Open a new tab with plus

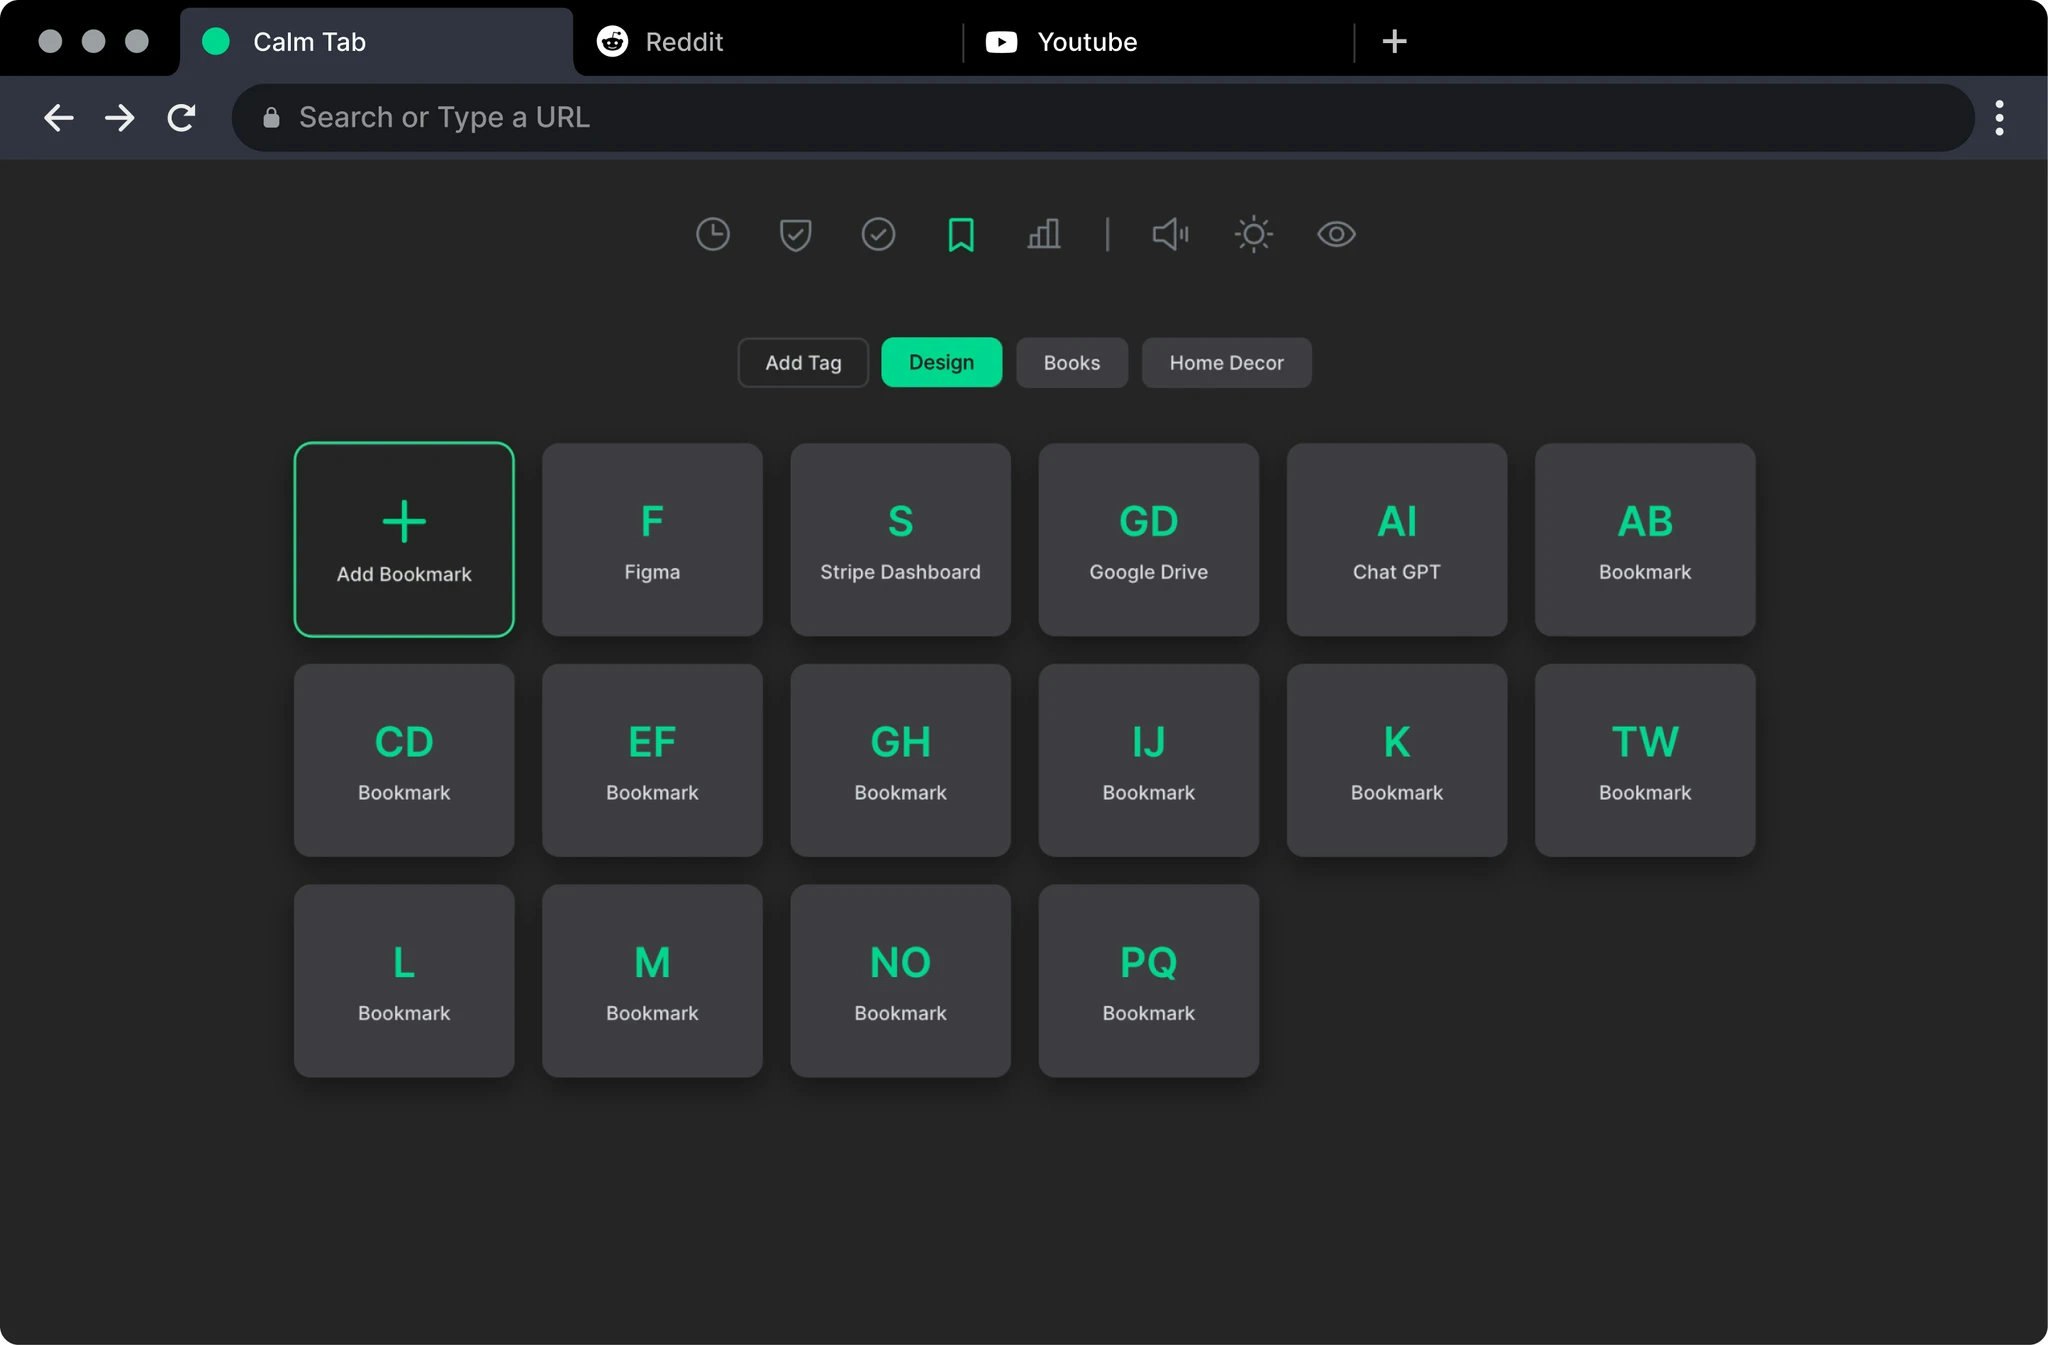(x=1394, y=41)
